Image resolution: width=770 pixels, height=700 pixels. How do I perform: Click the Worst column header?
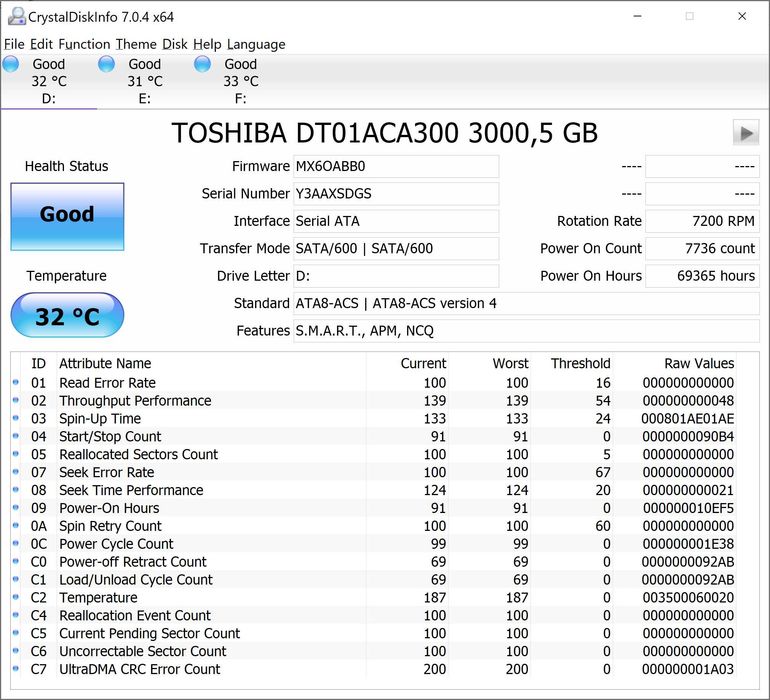tap(510, 364)
